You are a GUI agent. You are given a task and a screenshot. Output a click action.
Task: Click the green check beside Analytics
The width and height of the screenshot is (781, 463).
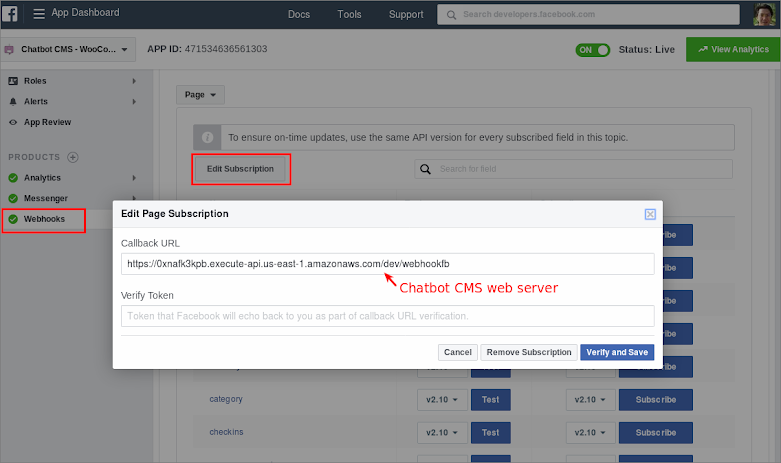tap(13, 178)
